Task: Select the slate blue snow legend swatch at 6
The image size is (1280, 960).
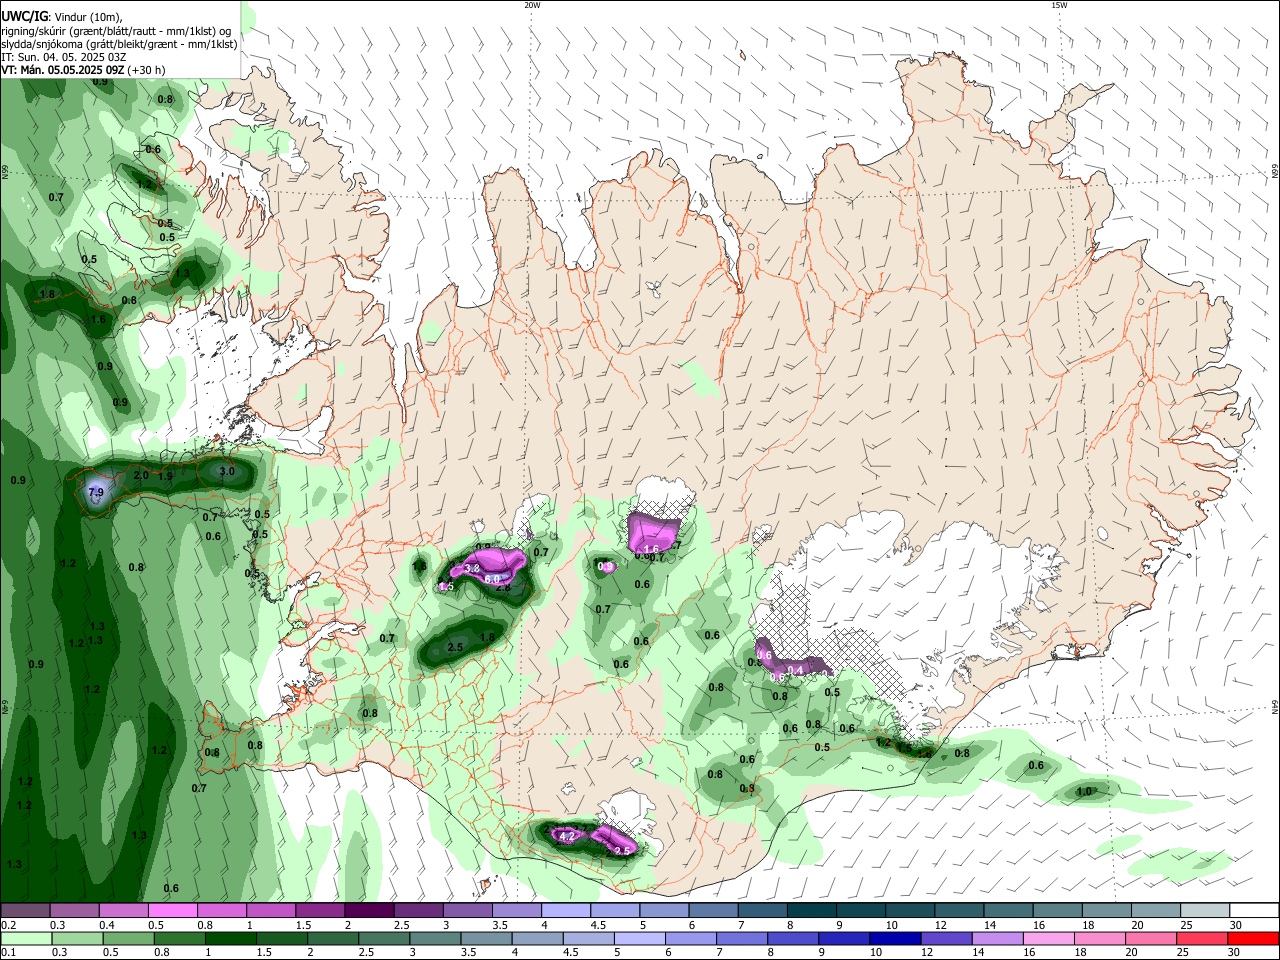Action: [712, 911]
